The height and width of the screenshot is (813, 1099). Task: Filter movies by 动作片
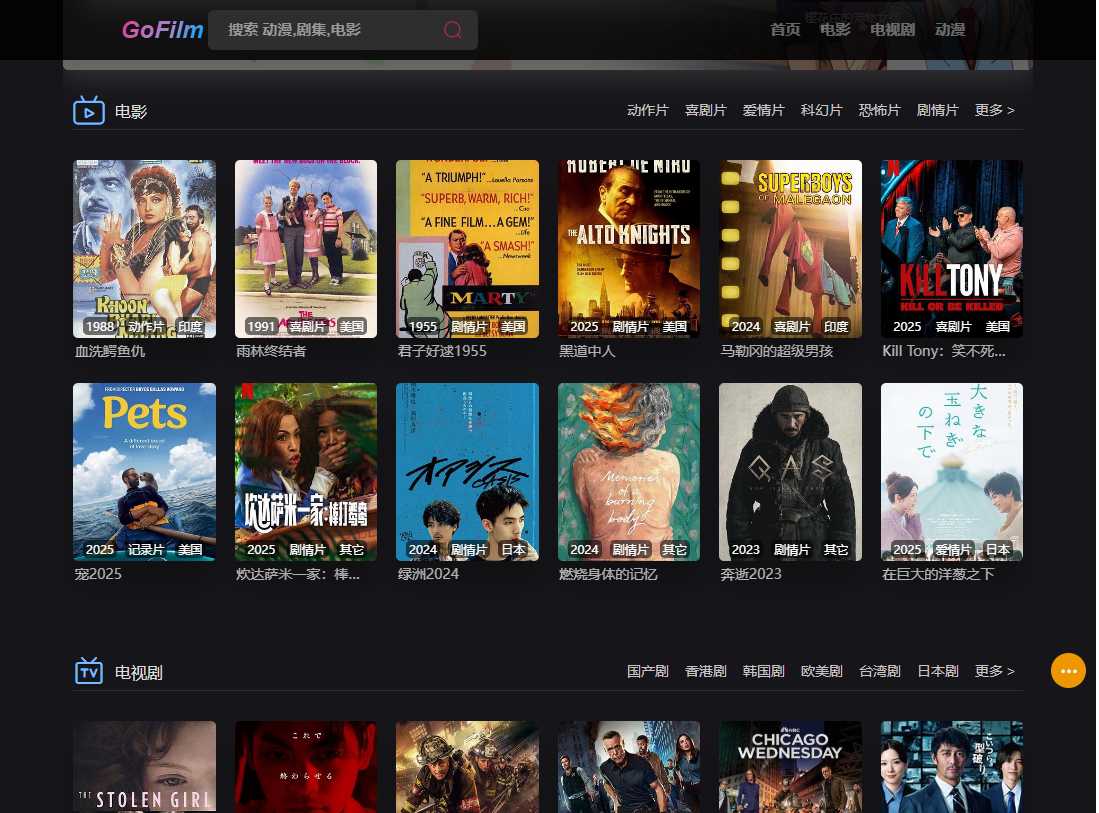(647, 110)
